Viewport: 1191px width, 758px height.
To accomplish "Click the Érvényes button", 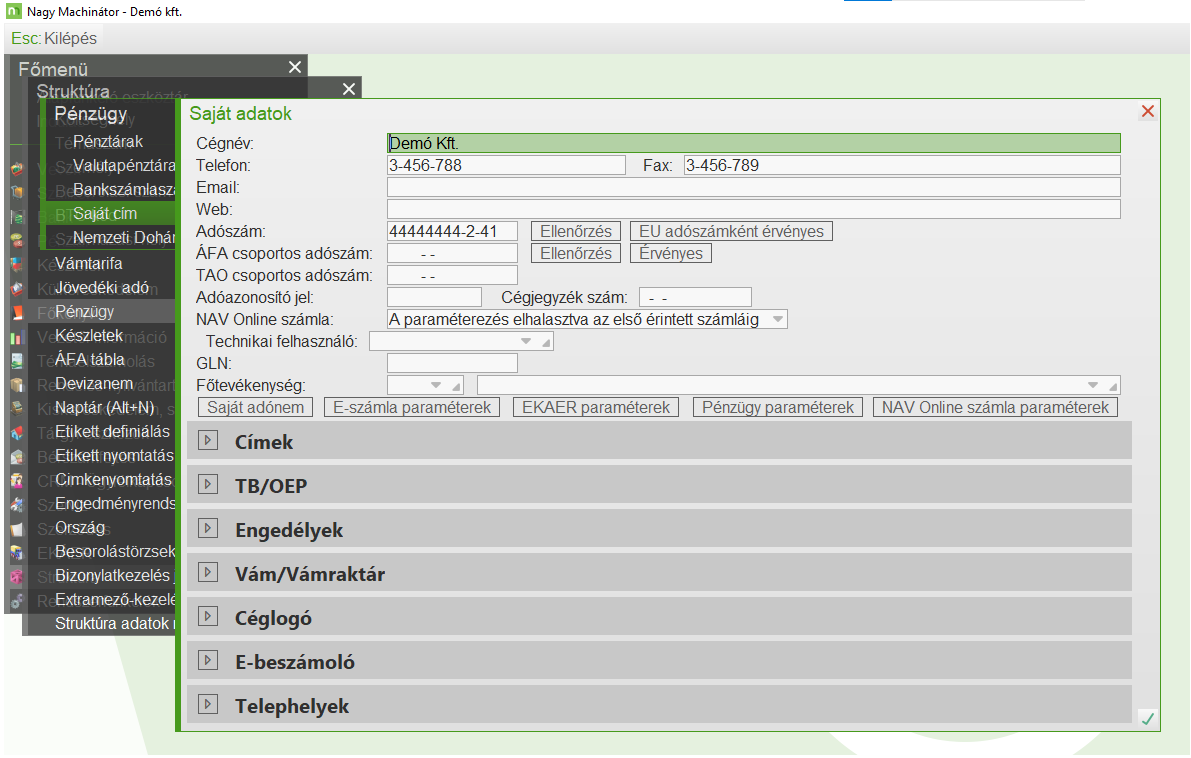I will coord(671,254).
